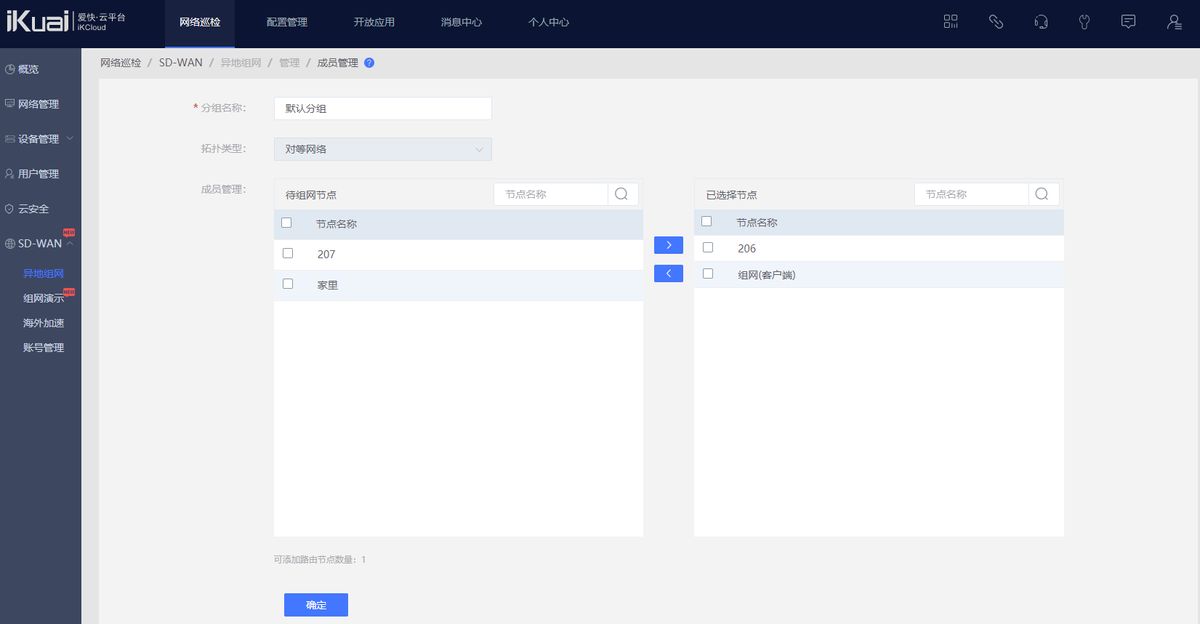Click the iKuai logo
1200x624 pixels.
(x=38, y=22)
